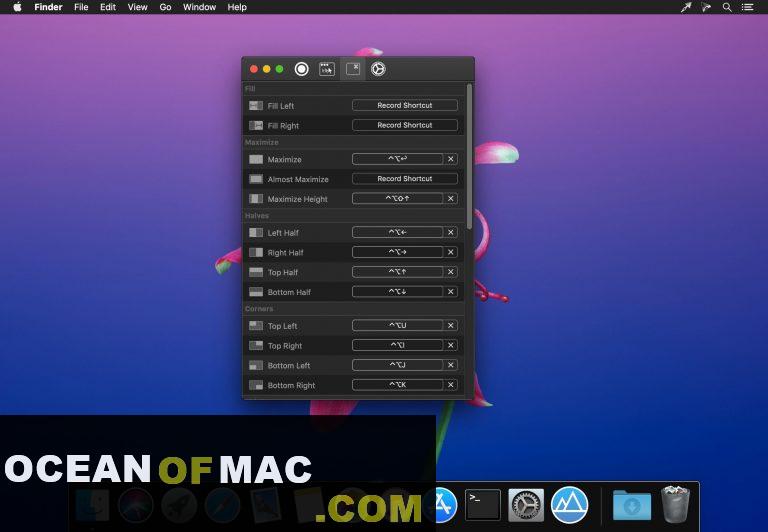
Task: Open the Edit menu
Action: pyautogui.click(x=108, y=7)
